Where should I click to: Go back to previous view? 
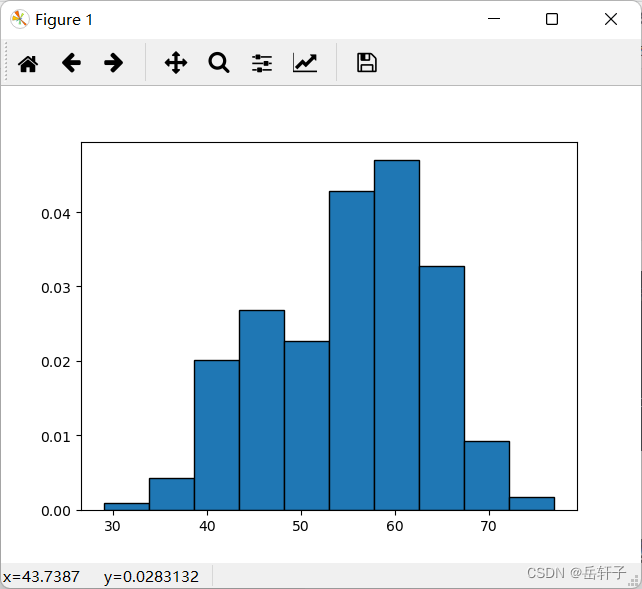(x=71, y=63)
